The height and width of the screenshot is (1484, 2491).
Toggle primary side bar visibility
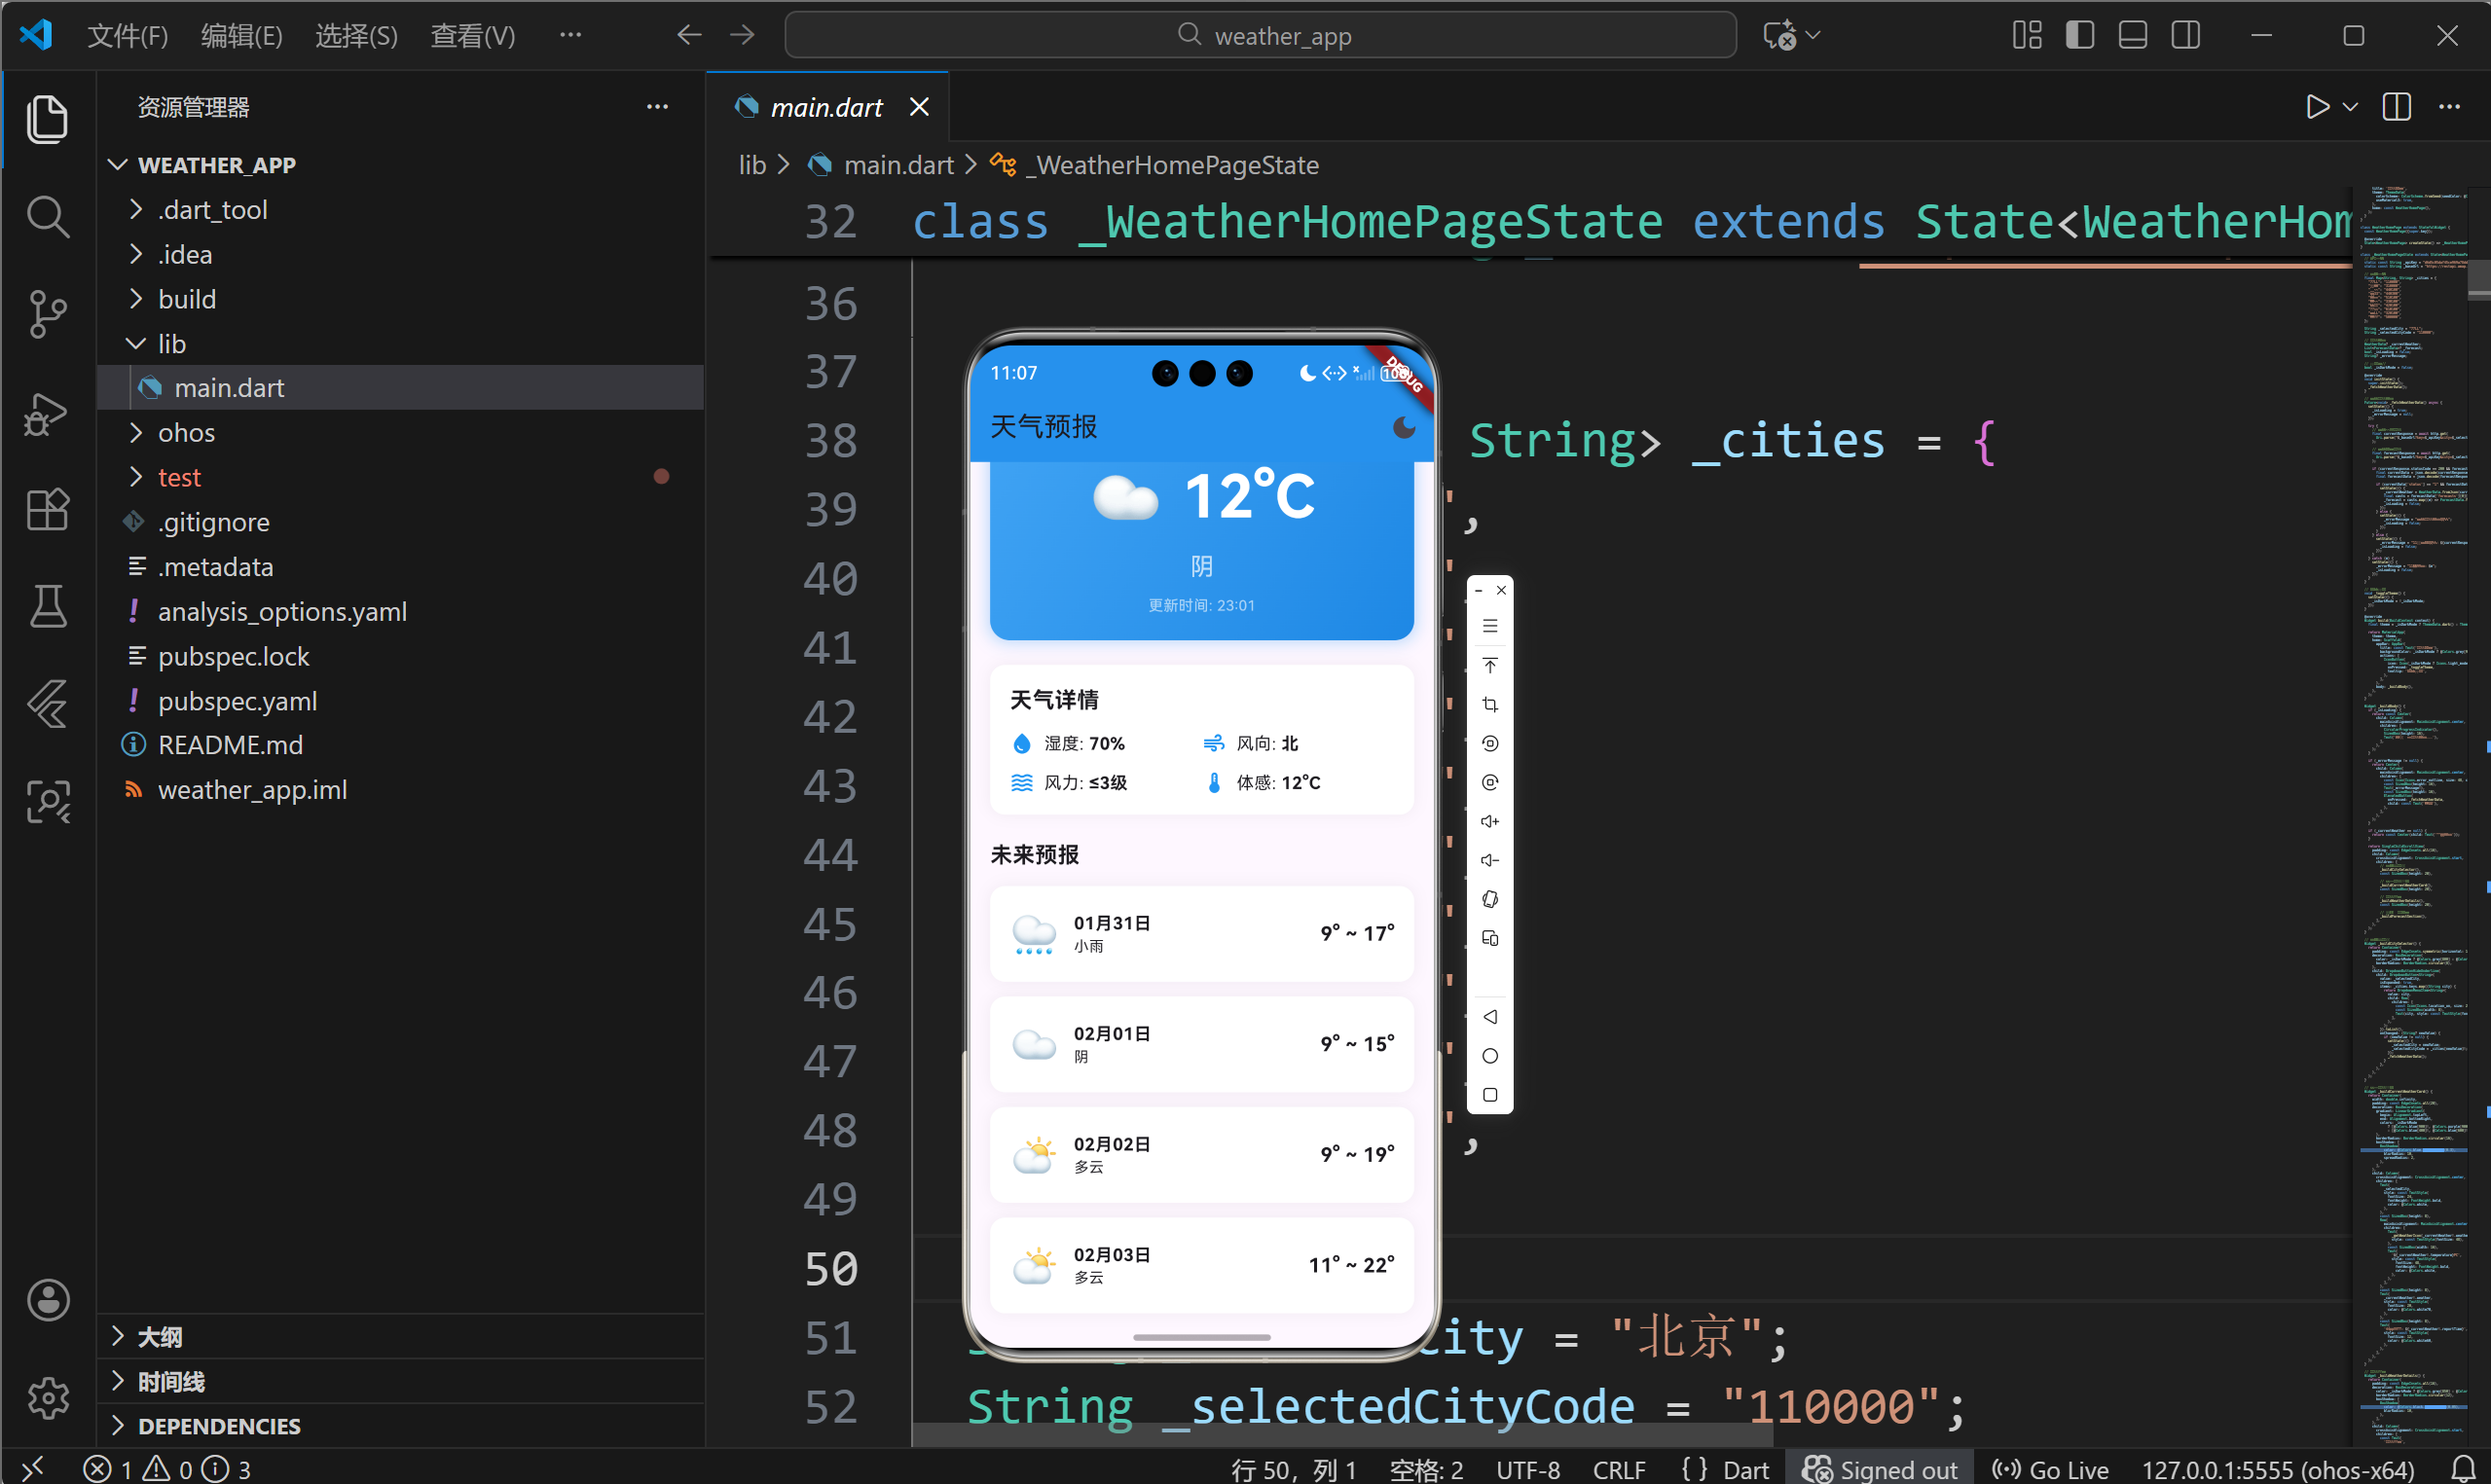tap(2080, 36)
